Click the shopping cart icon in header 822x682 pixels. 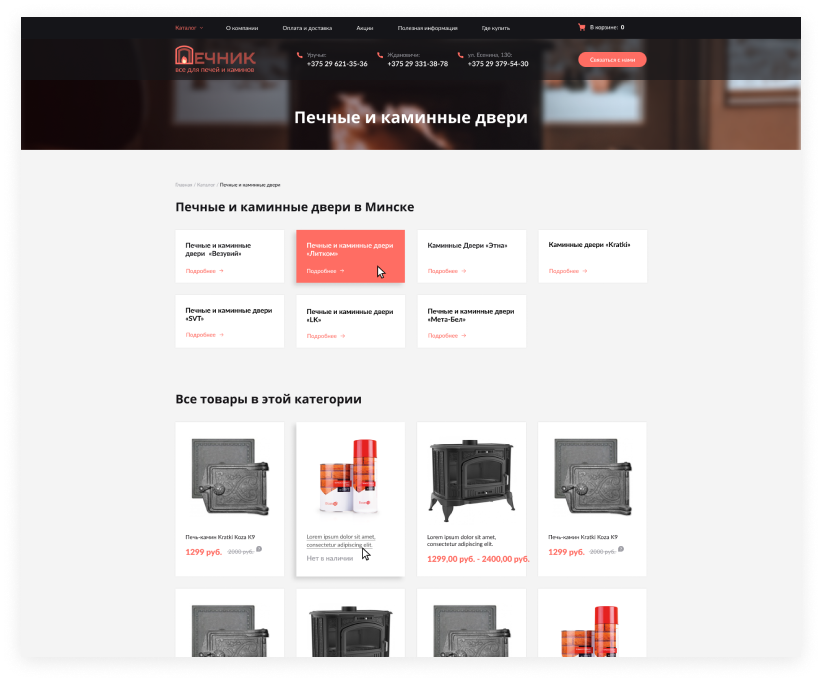pyautogui.click(x=581, y=28)
